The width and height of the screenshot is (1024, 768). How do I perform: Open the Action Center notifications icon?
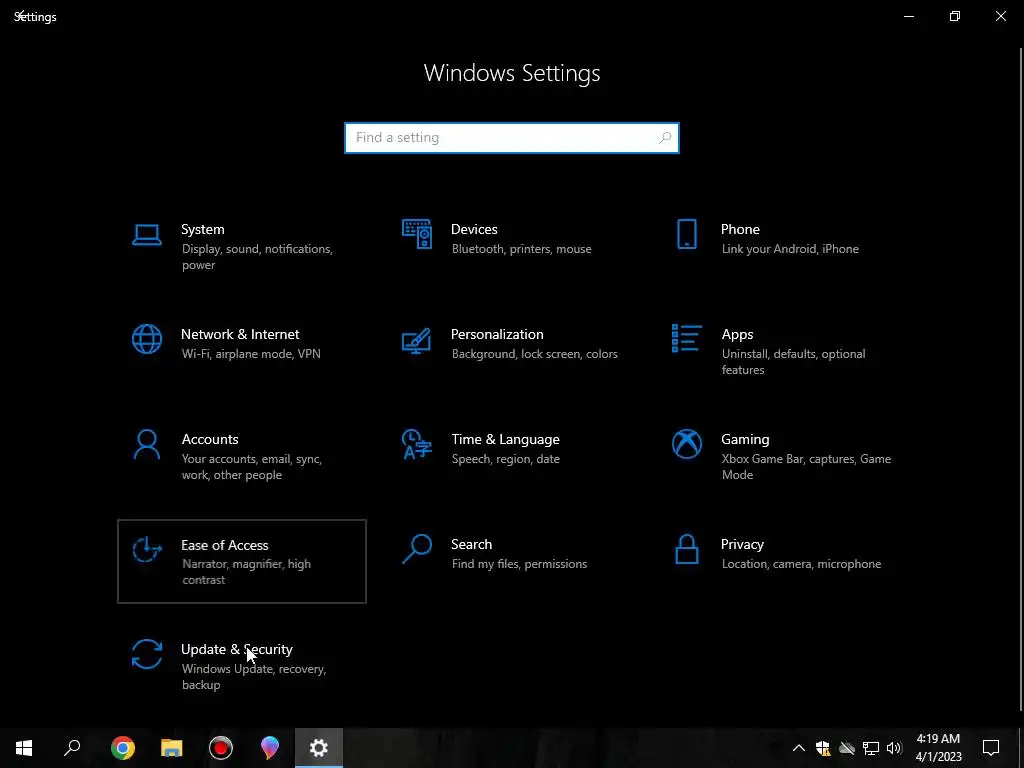click(991, 748)
